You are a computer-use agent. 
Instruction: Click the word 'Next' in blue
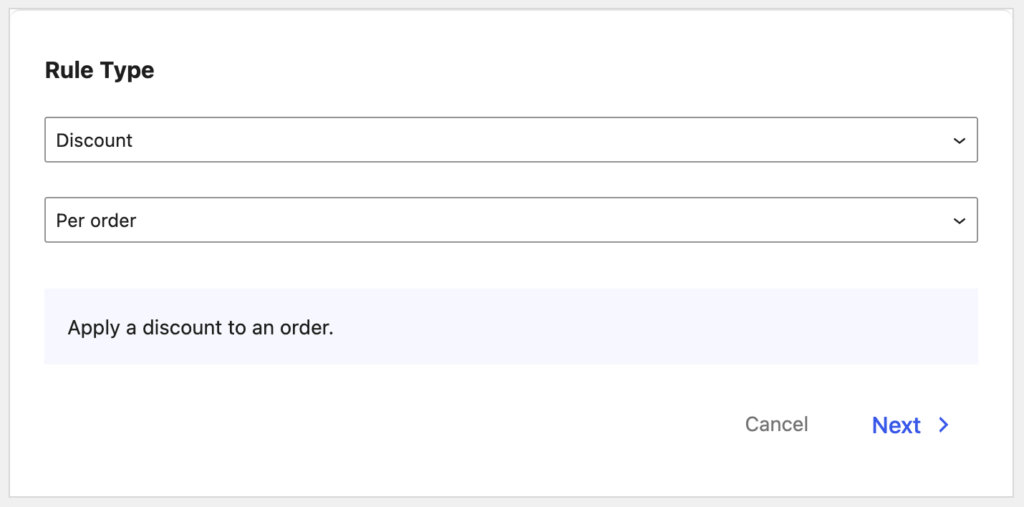pyautogui.click(x=896, y=425)
